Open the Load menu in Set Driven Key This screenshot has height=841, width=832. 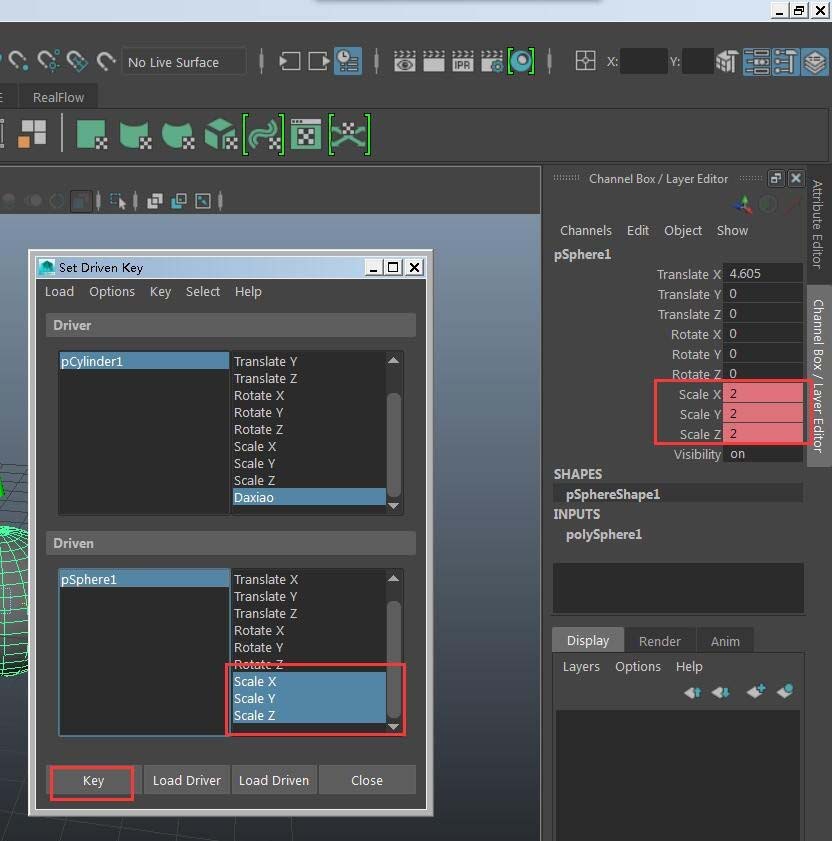coord(59,292)
